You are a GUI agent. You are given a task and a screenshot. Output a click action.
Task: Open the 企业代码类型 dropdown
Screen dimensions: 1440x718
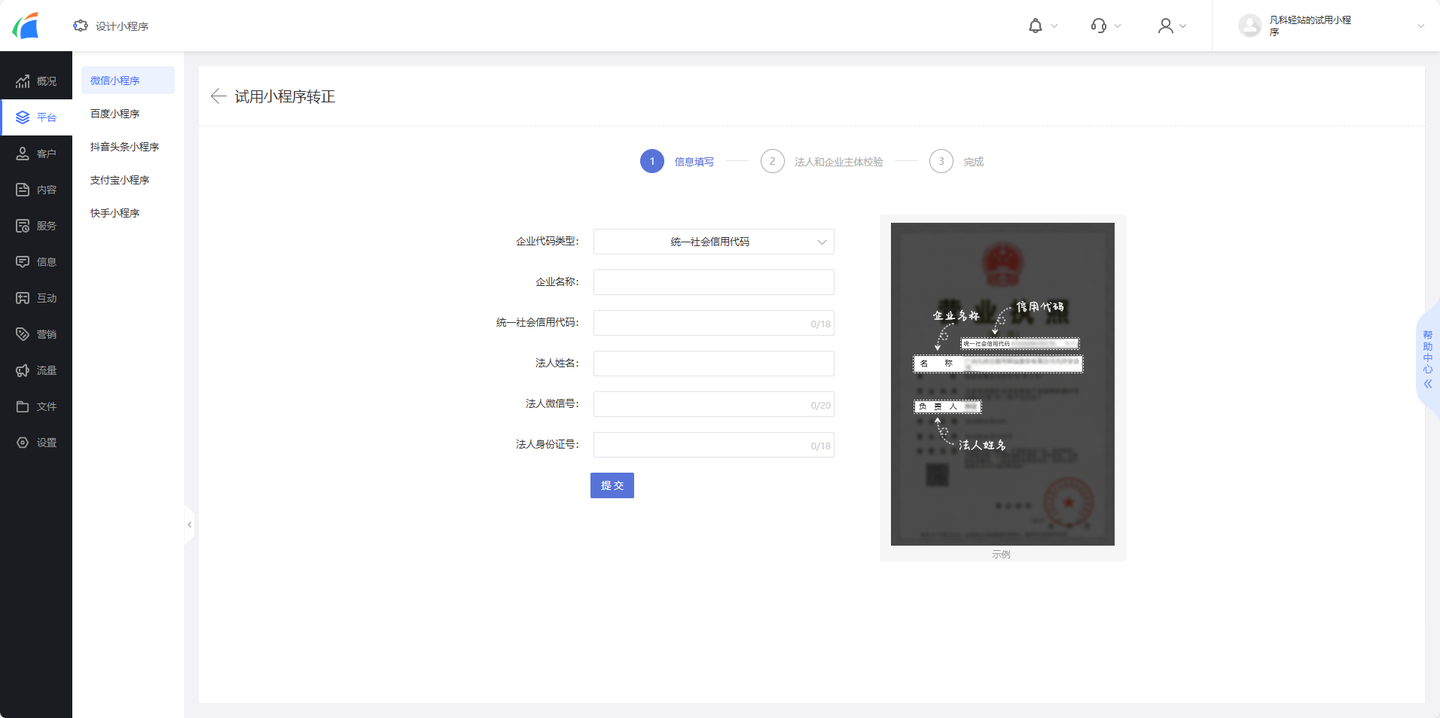(x=713, y=241)
